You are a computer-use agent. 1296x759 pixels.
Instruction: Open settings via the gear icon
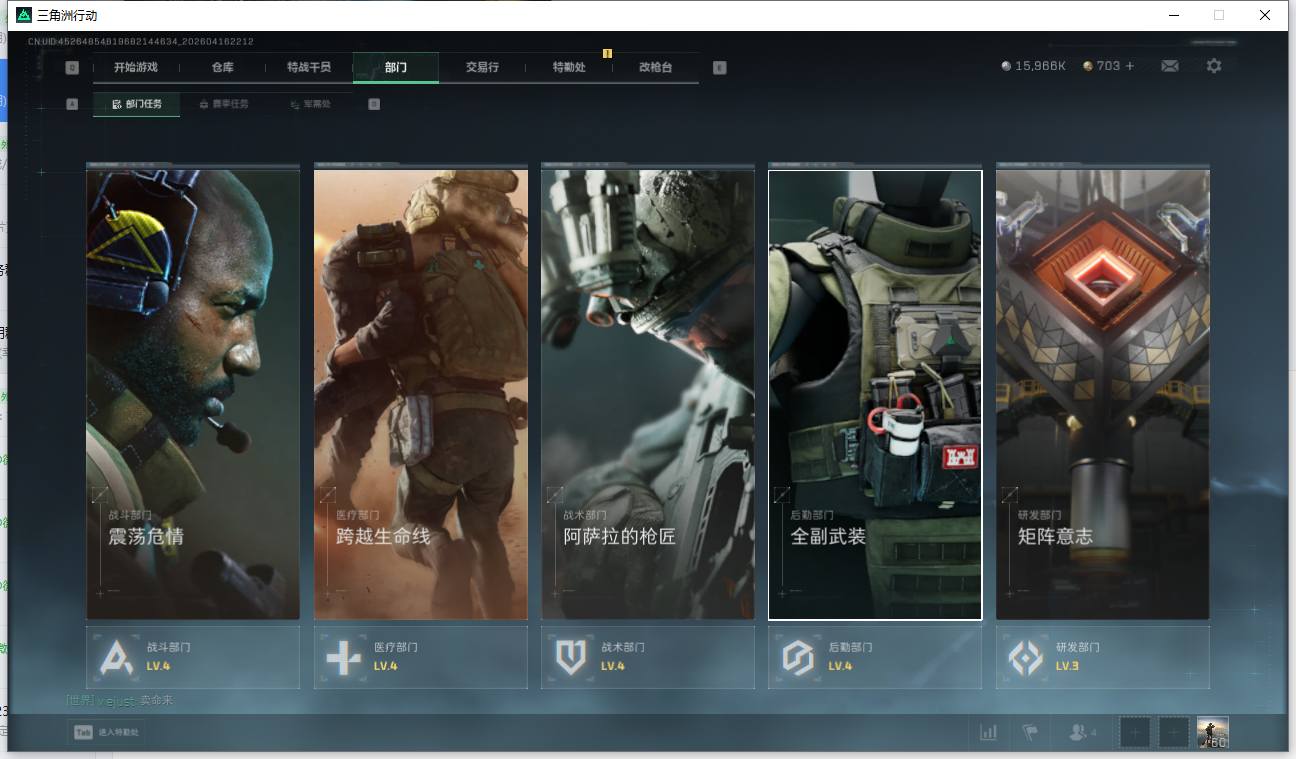(x=1213, y=66)
